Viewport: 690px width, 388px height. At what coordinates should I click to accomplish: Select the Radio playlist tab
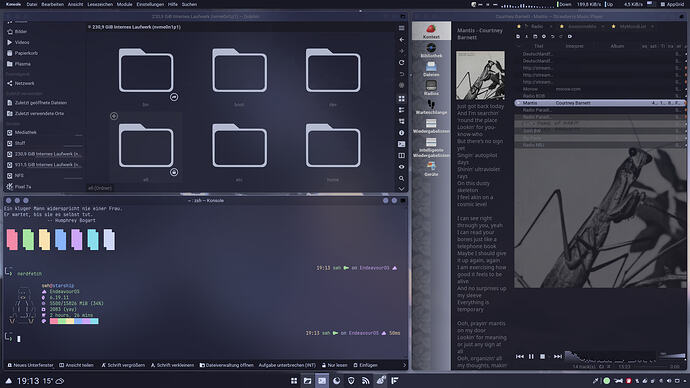[x=536, y=26]
